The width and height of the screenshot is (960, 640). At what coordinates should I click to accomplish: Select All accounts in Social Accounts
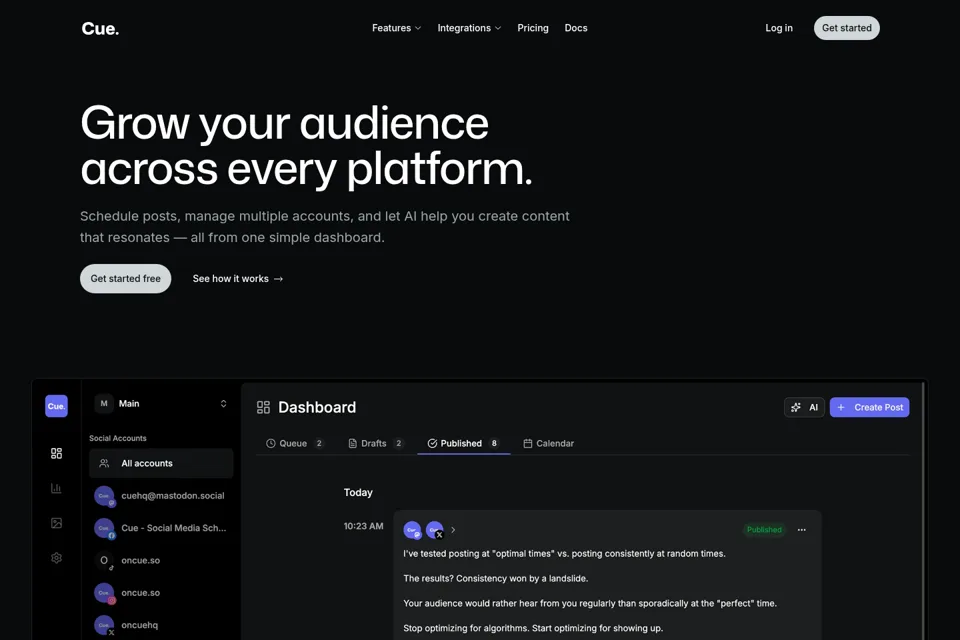point(161,464)
